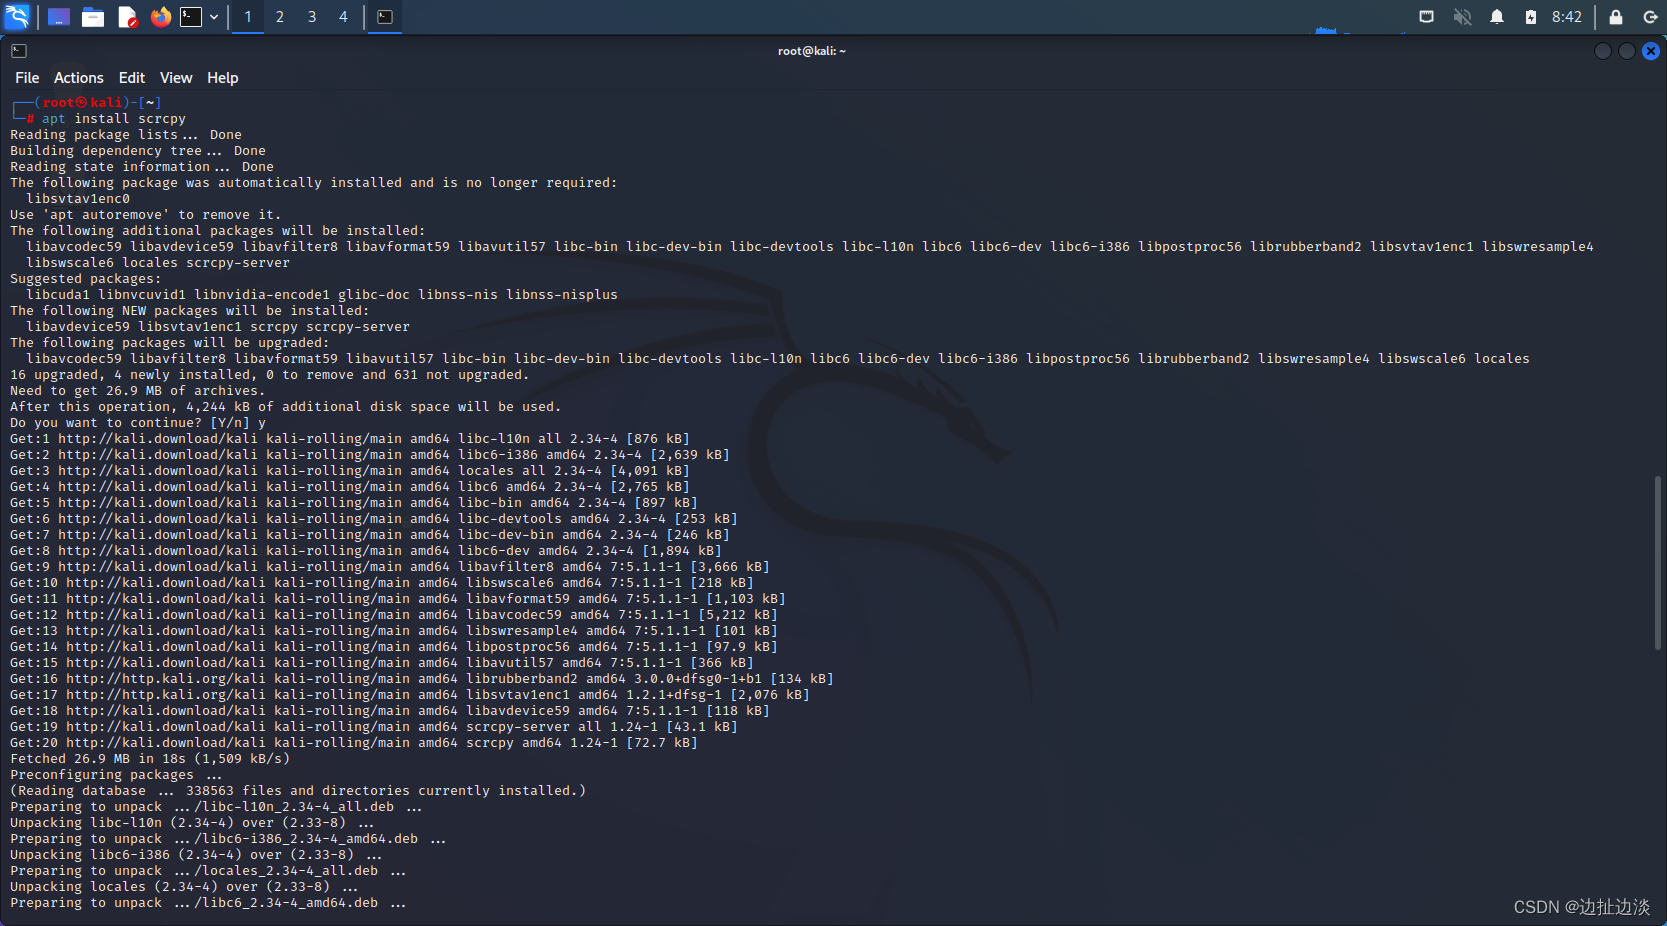Unmute audio via the muted speaker icon
The image size is (1667, 926).
coord(1461,16)
